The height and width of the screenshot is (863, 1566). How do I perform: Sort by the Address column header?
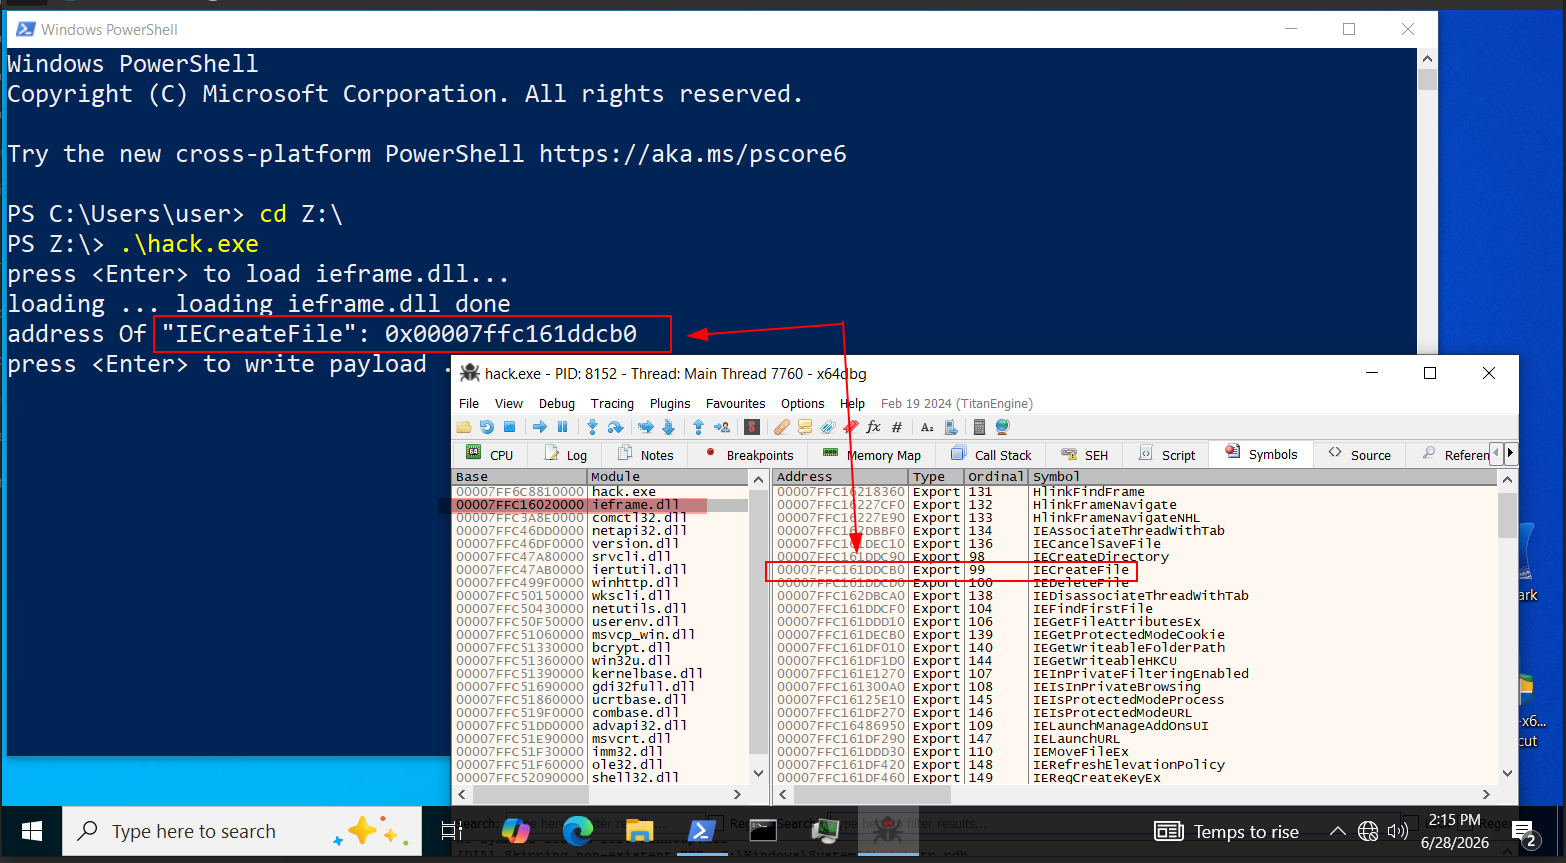840,477
